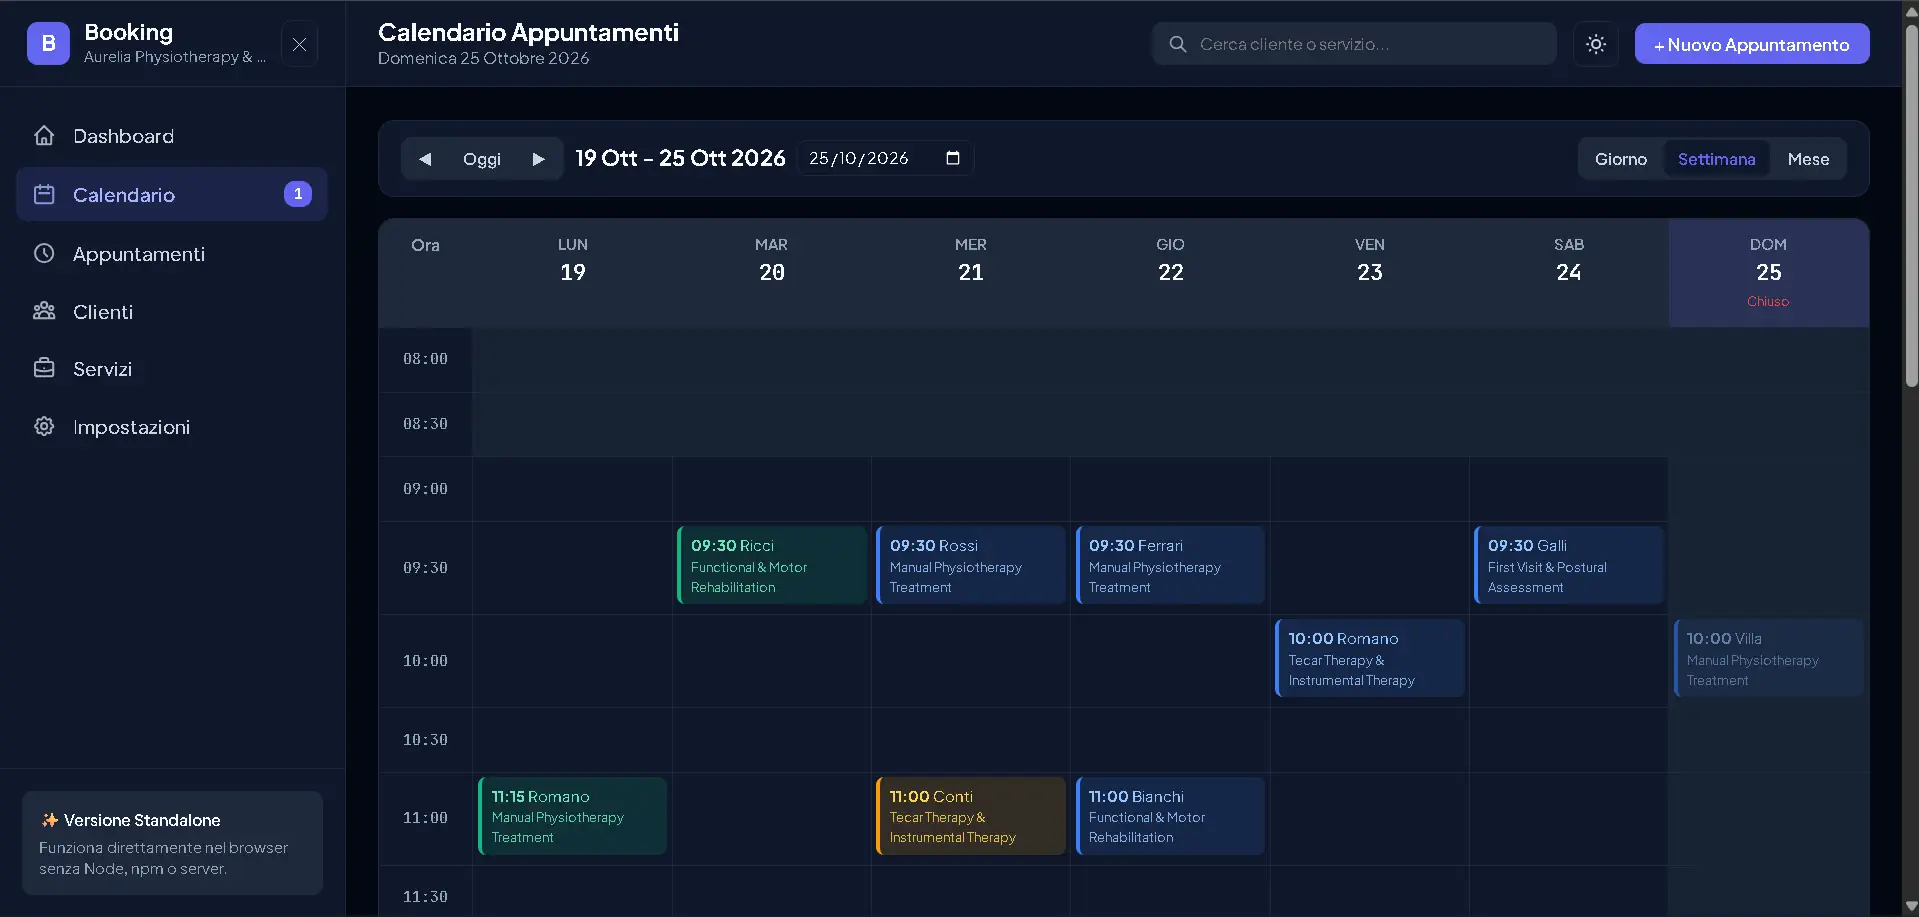1919x917 pixels.
Task: Switch to Mese view
Action: [1808, 159]
